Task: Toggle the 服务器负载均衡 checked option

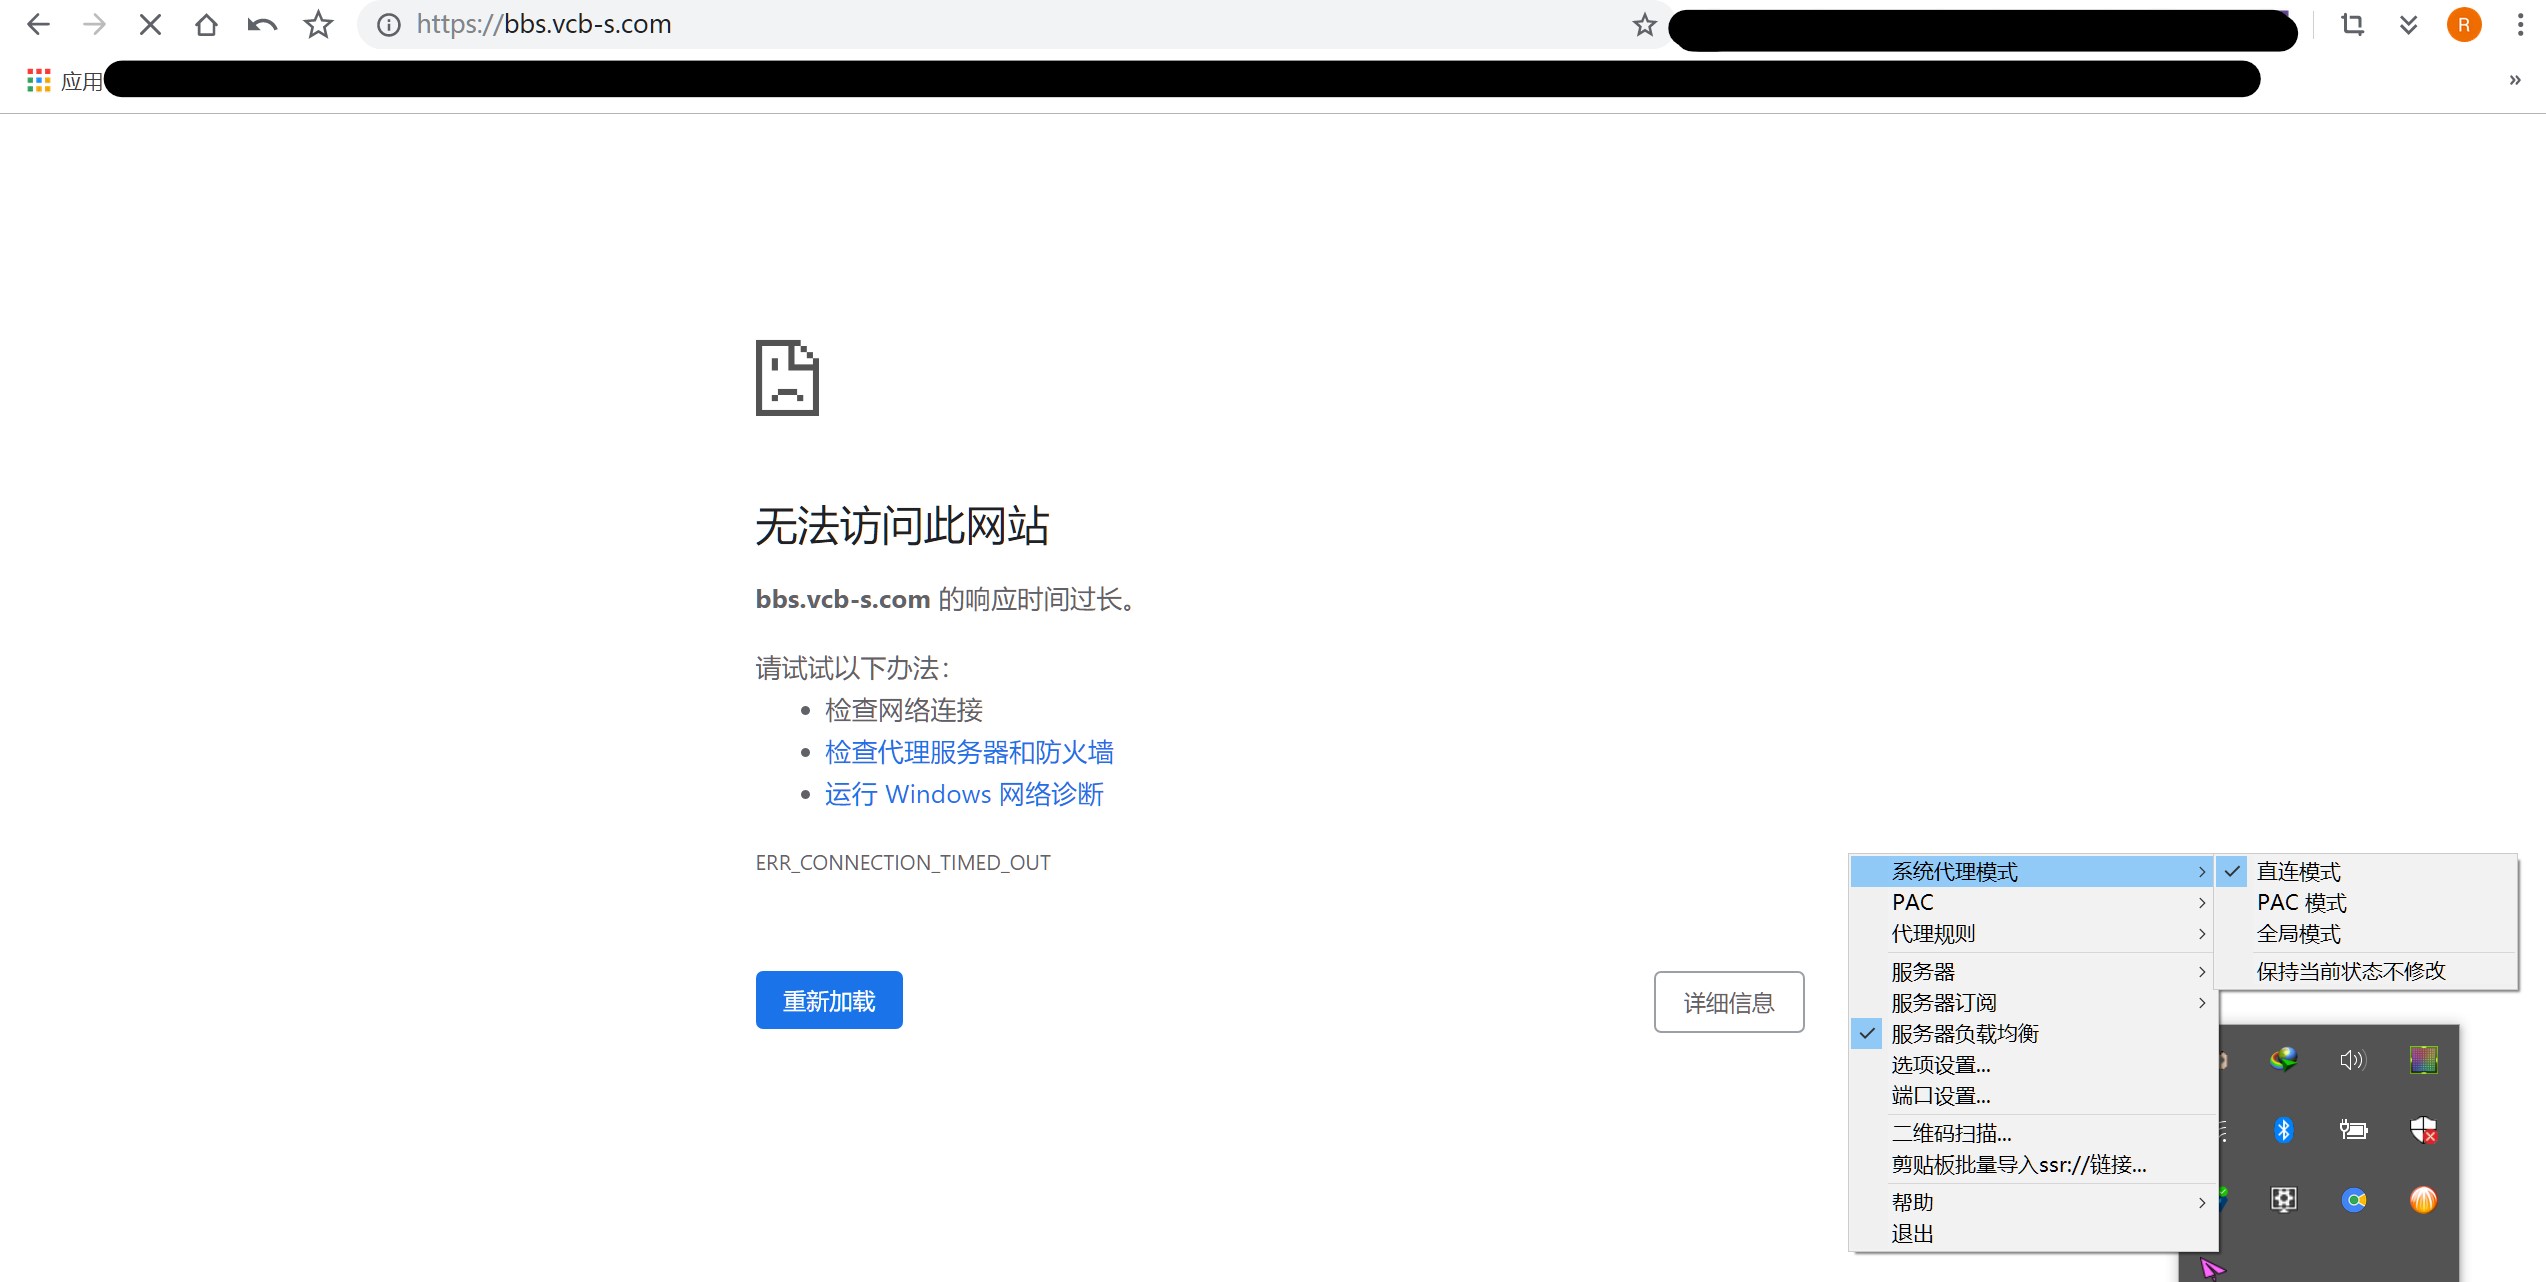Action: [x=2032, y=1033]
